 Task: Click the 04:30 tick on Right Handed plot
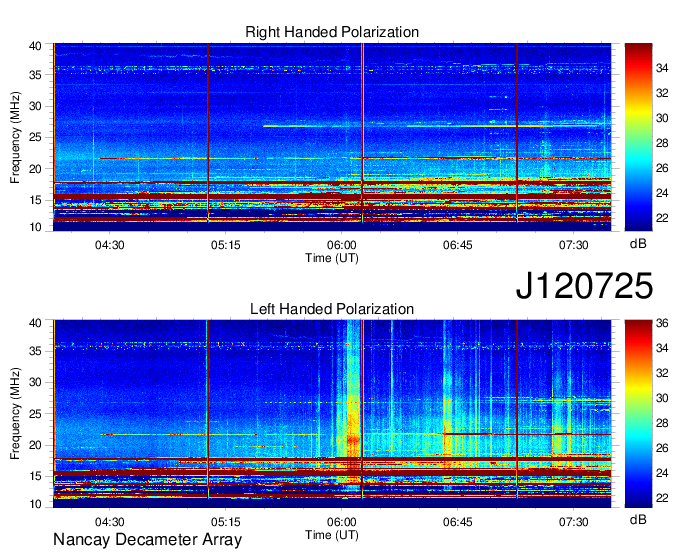pyautogui.click(x=109, y=245)
